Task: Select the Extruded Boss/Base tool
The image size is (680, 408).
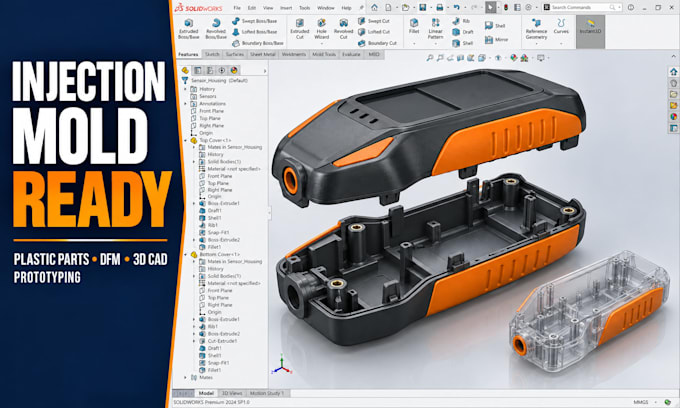Action: pyautogui.click(x=189, y=29)
